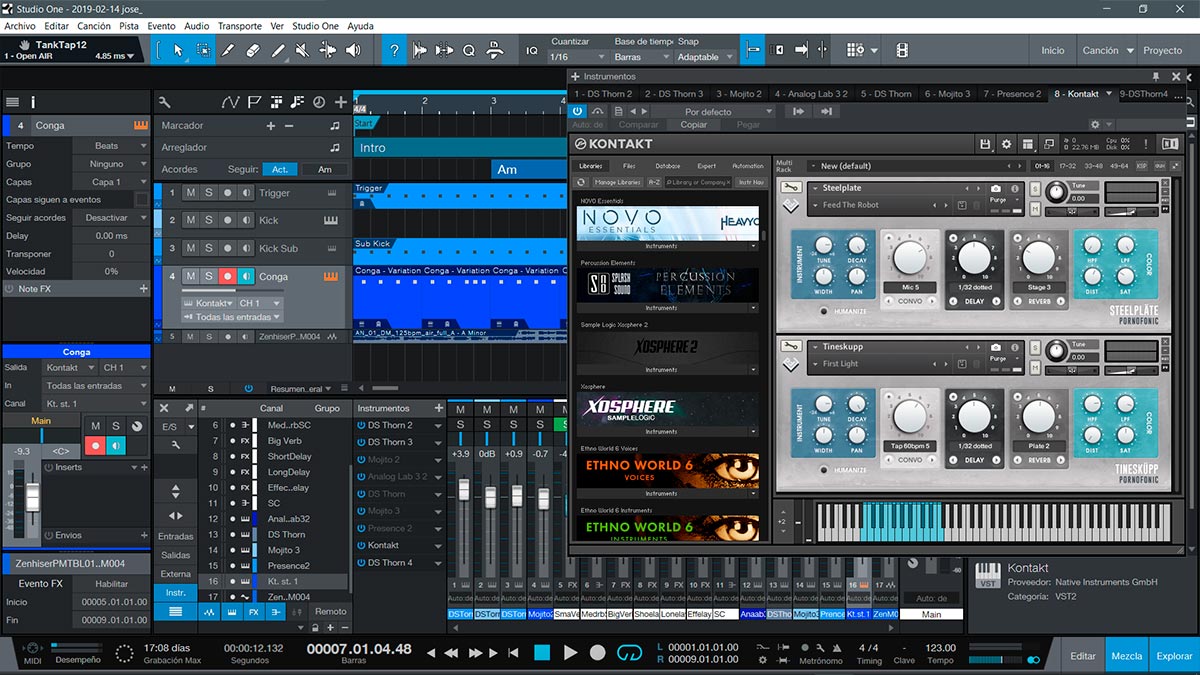The width and height of the screenshot is (1200, 675).
Task: Select the Listen tool (speaker)
Action: click(354, 49)
